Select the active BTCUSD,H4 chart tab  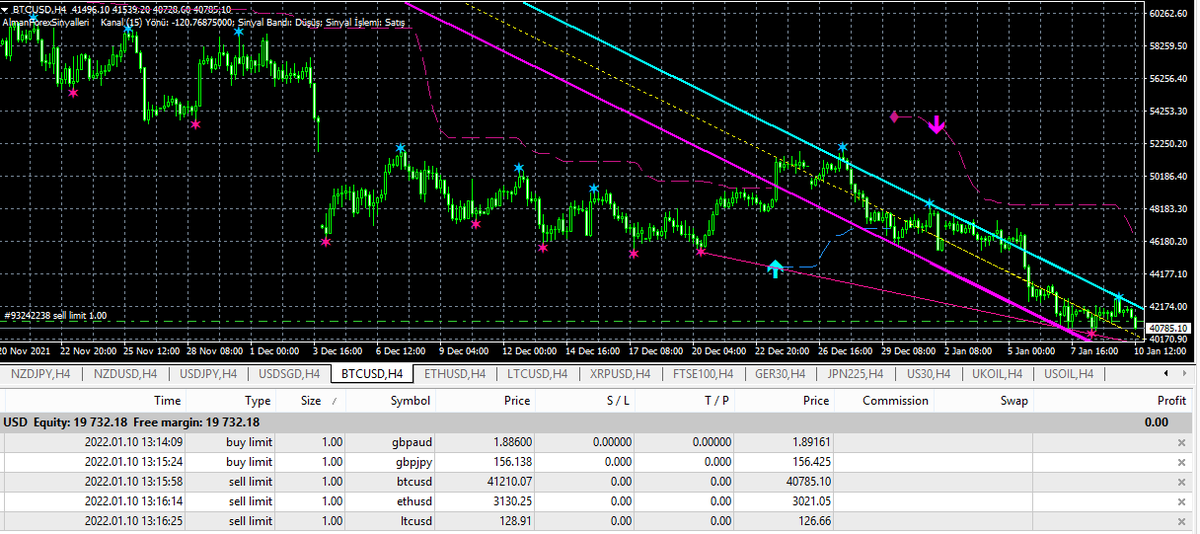(x=371, y=374)
